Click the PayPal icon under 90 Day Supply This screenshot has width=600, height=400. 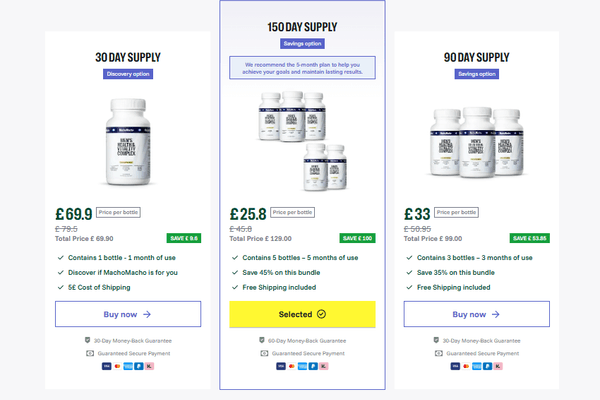489,366
